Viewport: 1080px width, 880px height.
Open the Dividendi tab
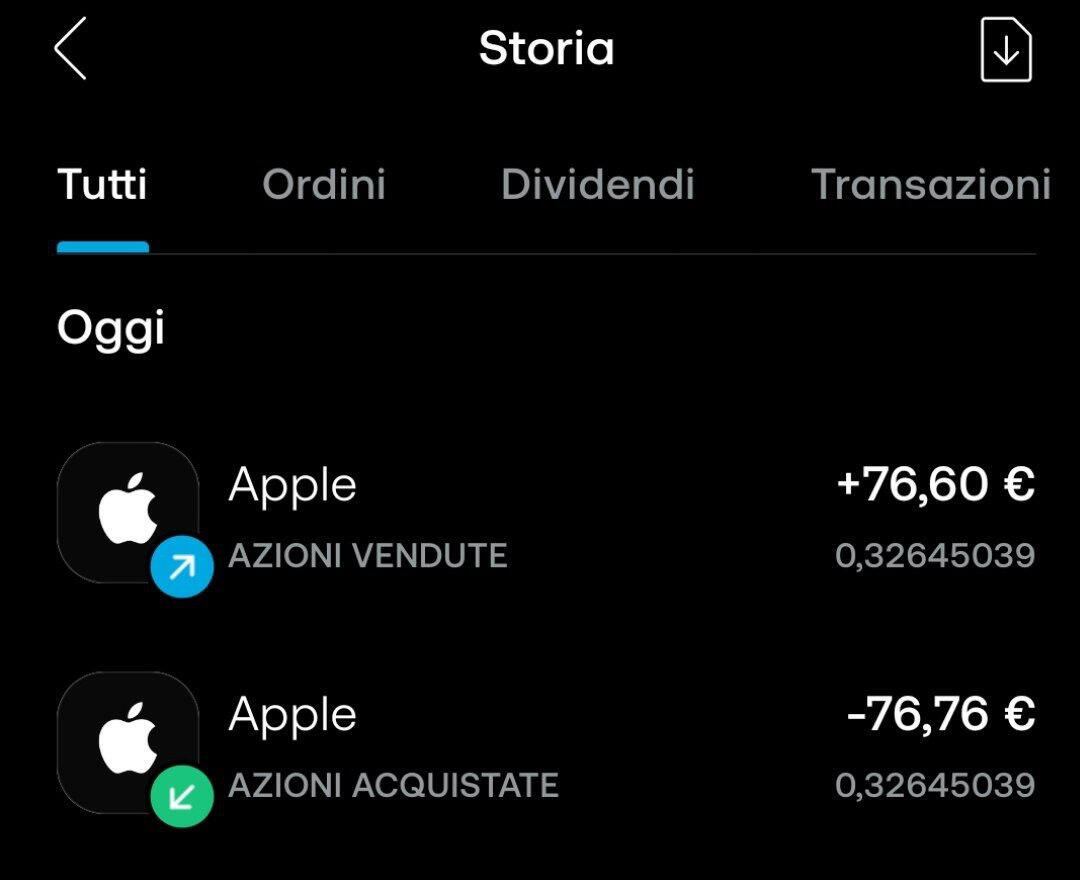point(597,185)
